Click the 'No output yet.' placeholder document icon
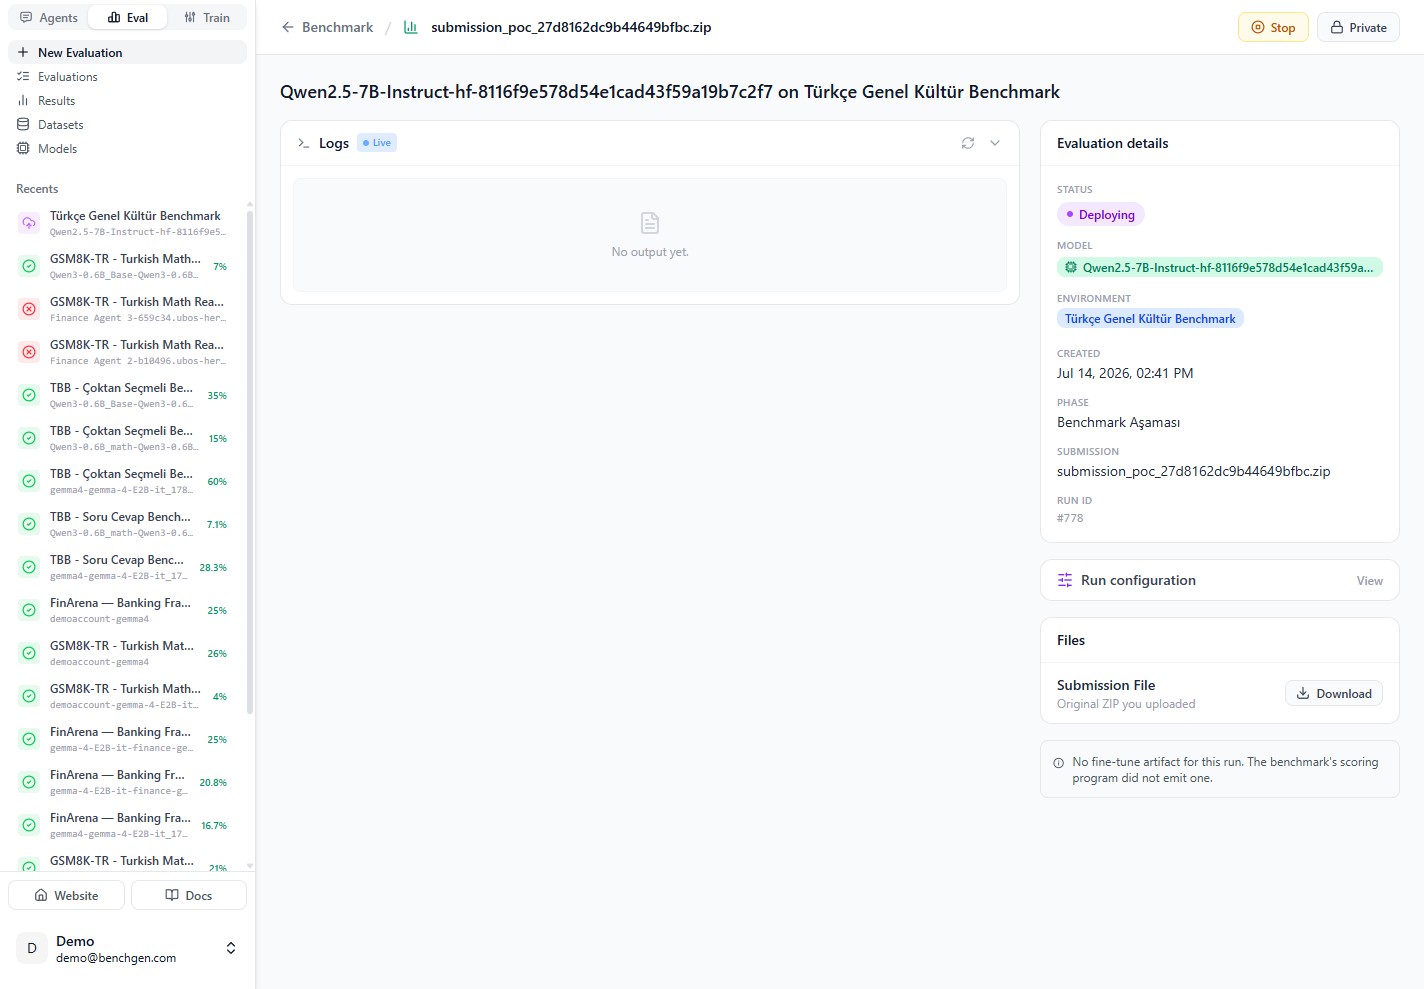Screen dimensions: 1424x989 pyautogui.click(x=650, y=223)
